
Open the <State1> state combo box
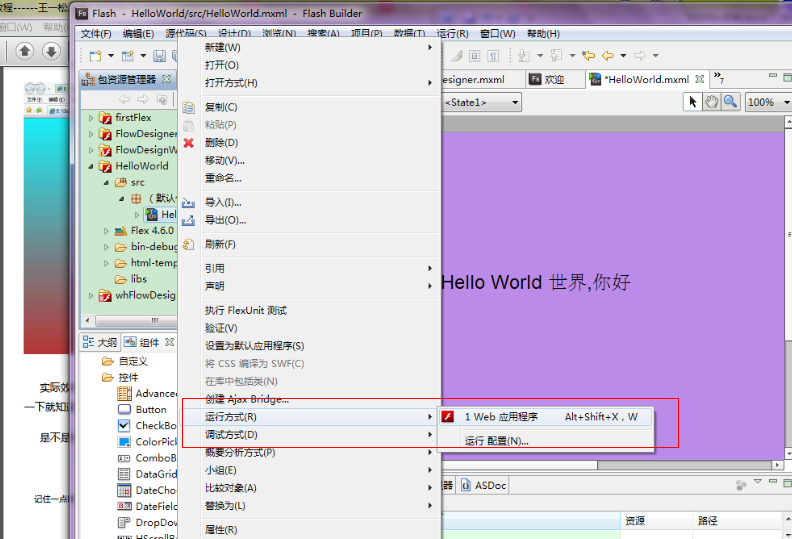click(x=481, y=103)
